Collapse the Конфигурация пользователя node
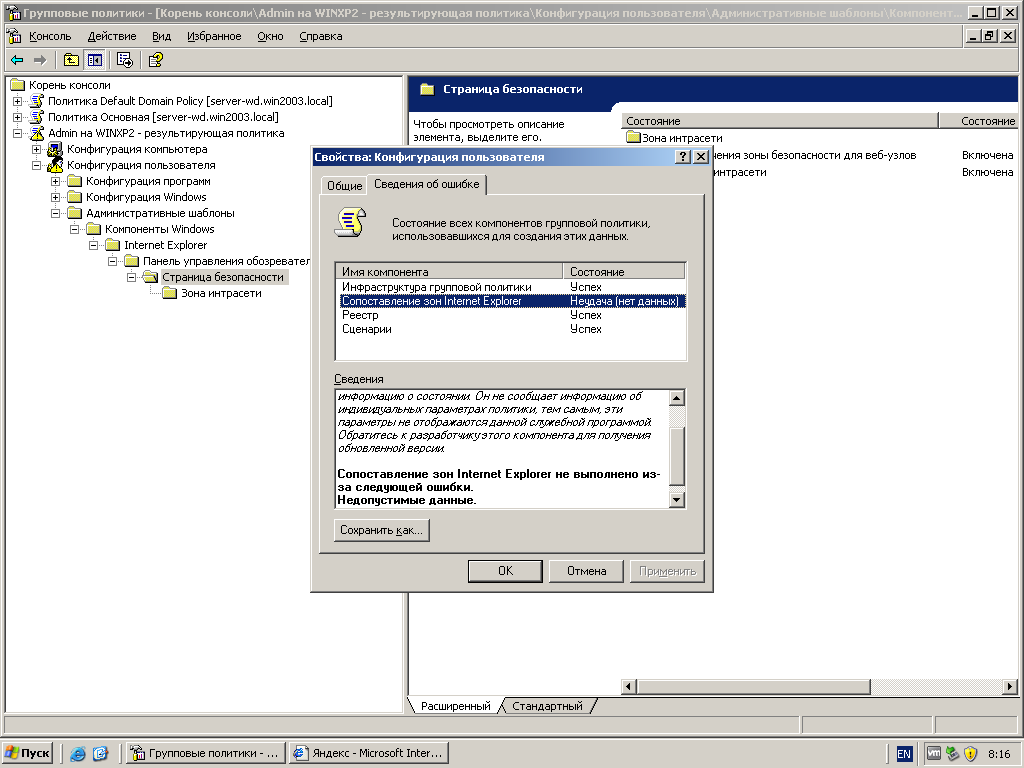1024x768 pixels. [37, 165]
